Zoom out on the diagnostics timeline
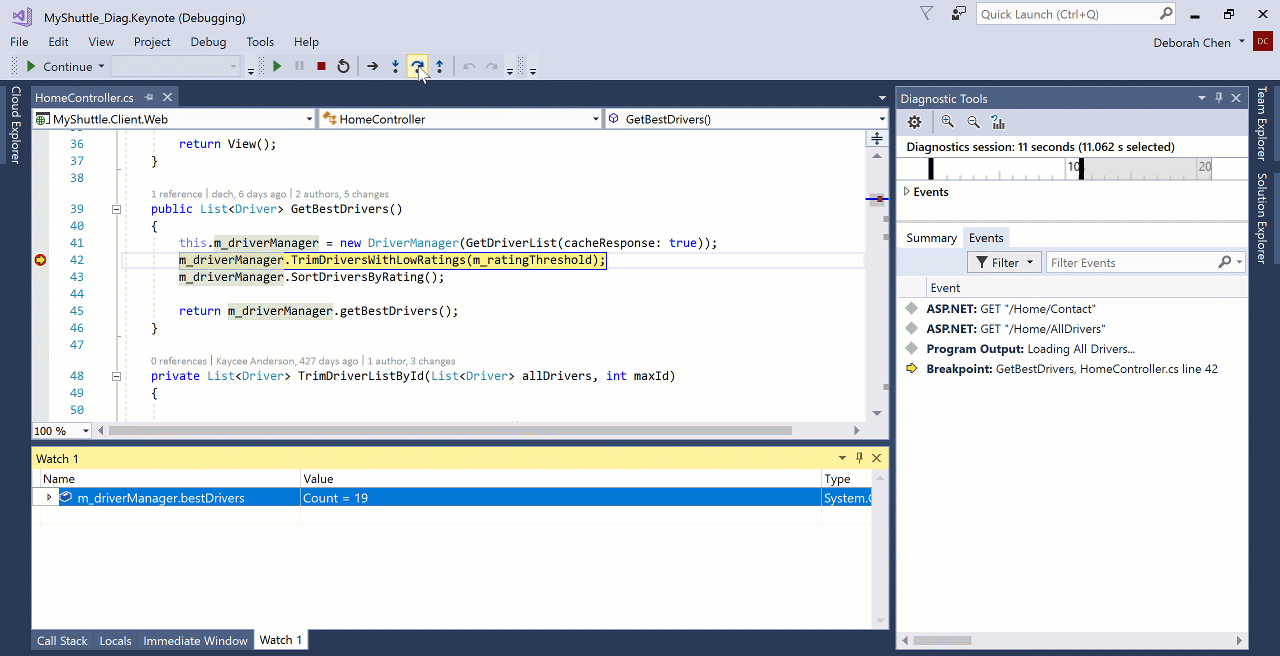The image size is (1280, 656). 973,122
